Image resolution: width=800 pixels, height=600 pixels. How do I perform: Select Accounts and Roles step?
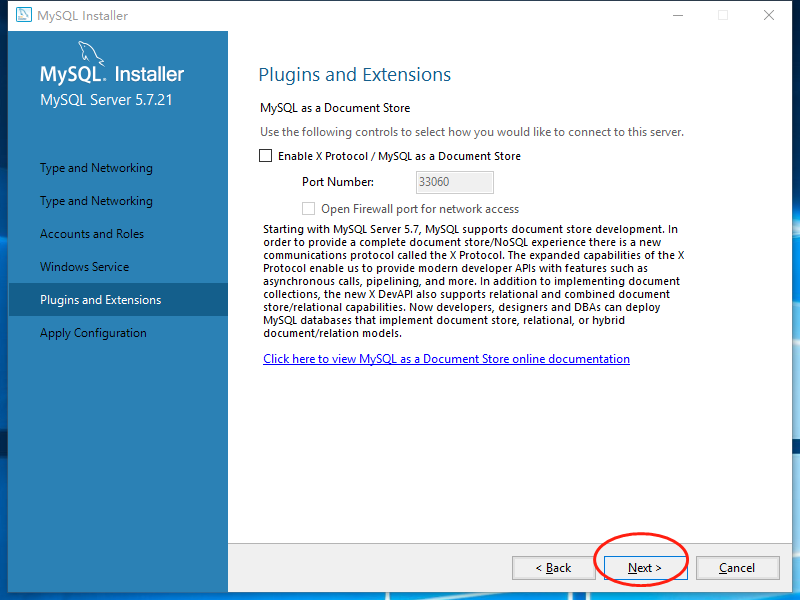click(92, 234)
